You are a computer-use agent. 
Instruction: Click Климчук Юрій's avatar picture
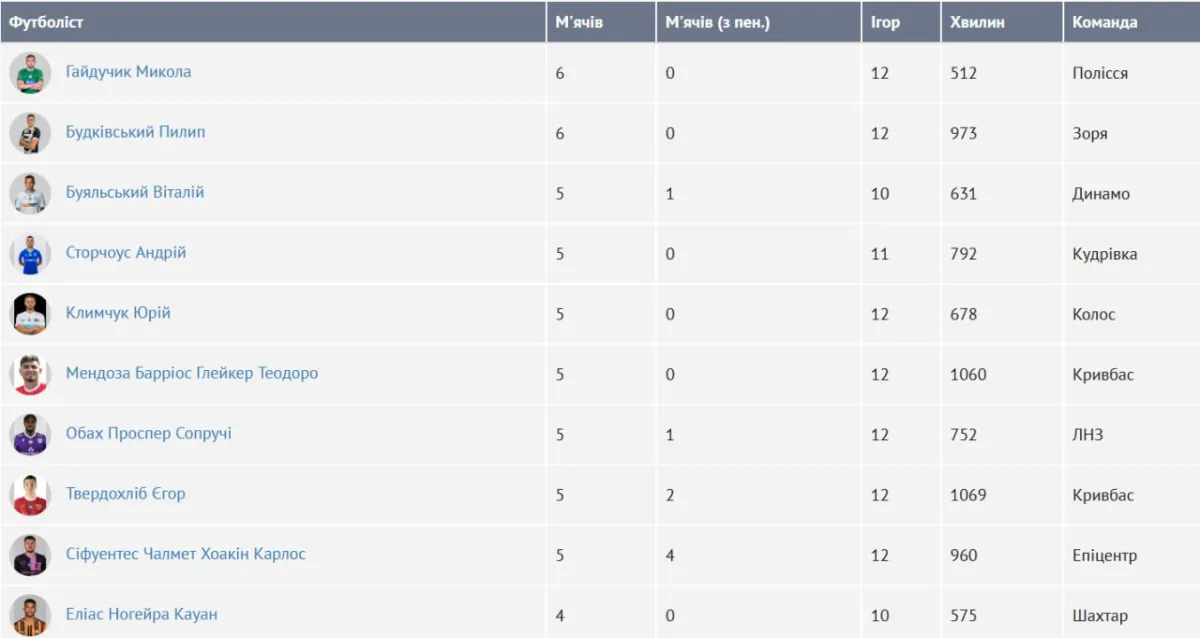[30, 314]
